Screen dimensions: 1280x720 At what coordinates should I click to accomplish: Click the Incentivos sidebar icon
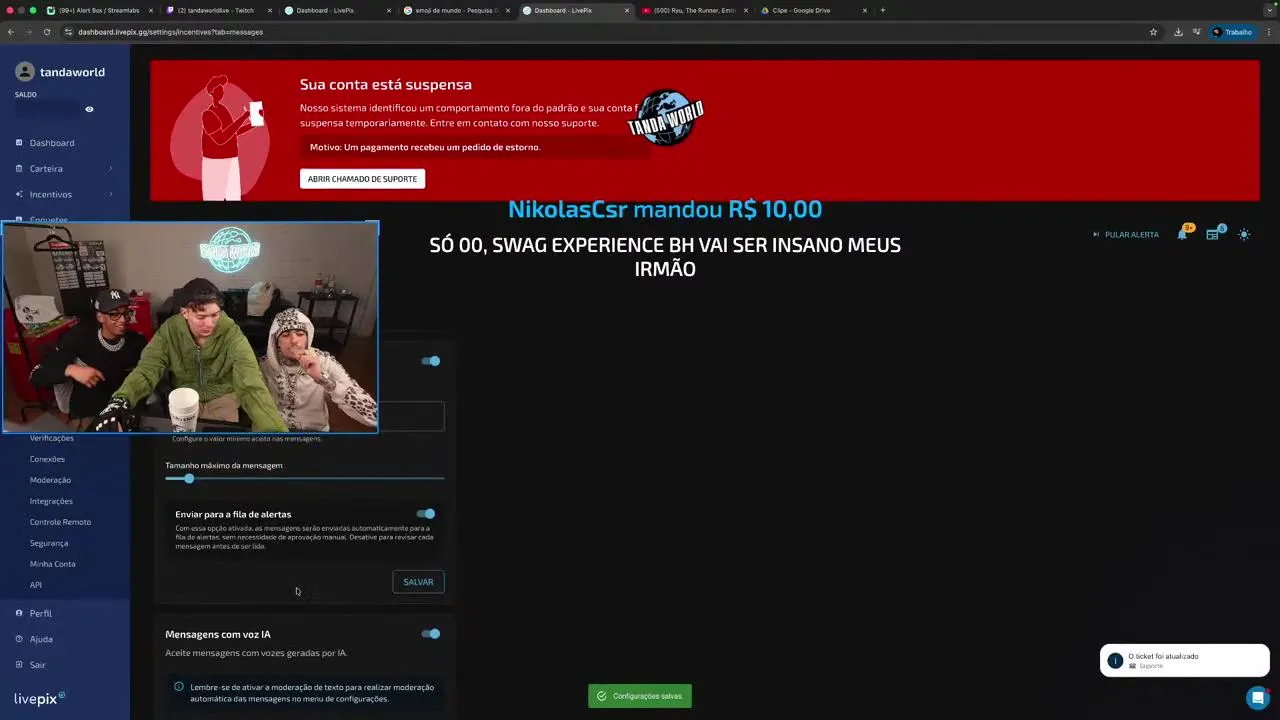19,194
